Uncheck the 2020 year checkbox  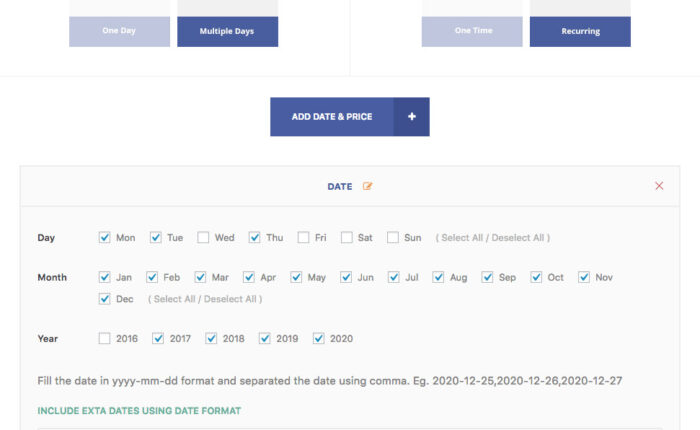(319, 339)
